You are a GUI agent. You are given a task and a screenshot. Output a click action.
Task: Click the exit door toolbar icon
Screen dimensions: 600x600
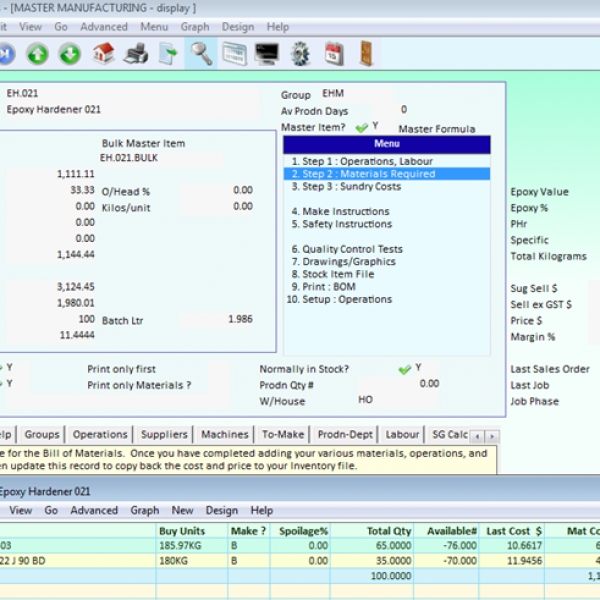pyautogui.click(x=366, y=54)
